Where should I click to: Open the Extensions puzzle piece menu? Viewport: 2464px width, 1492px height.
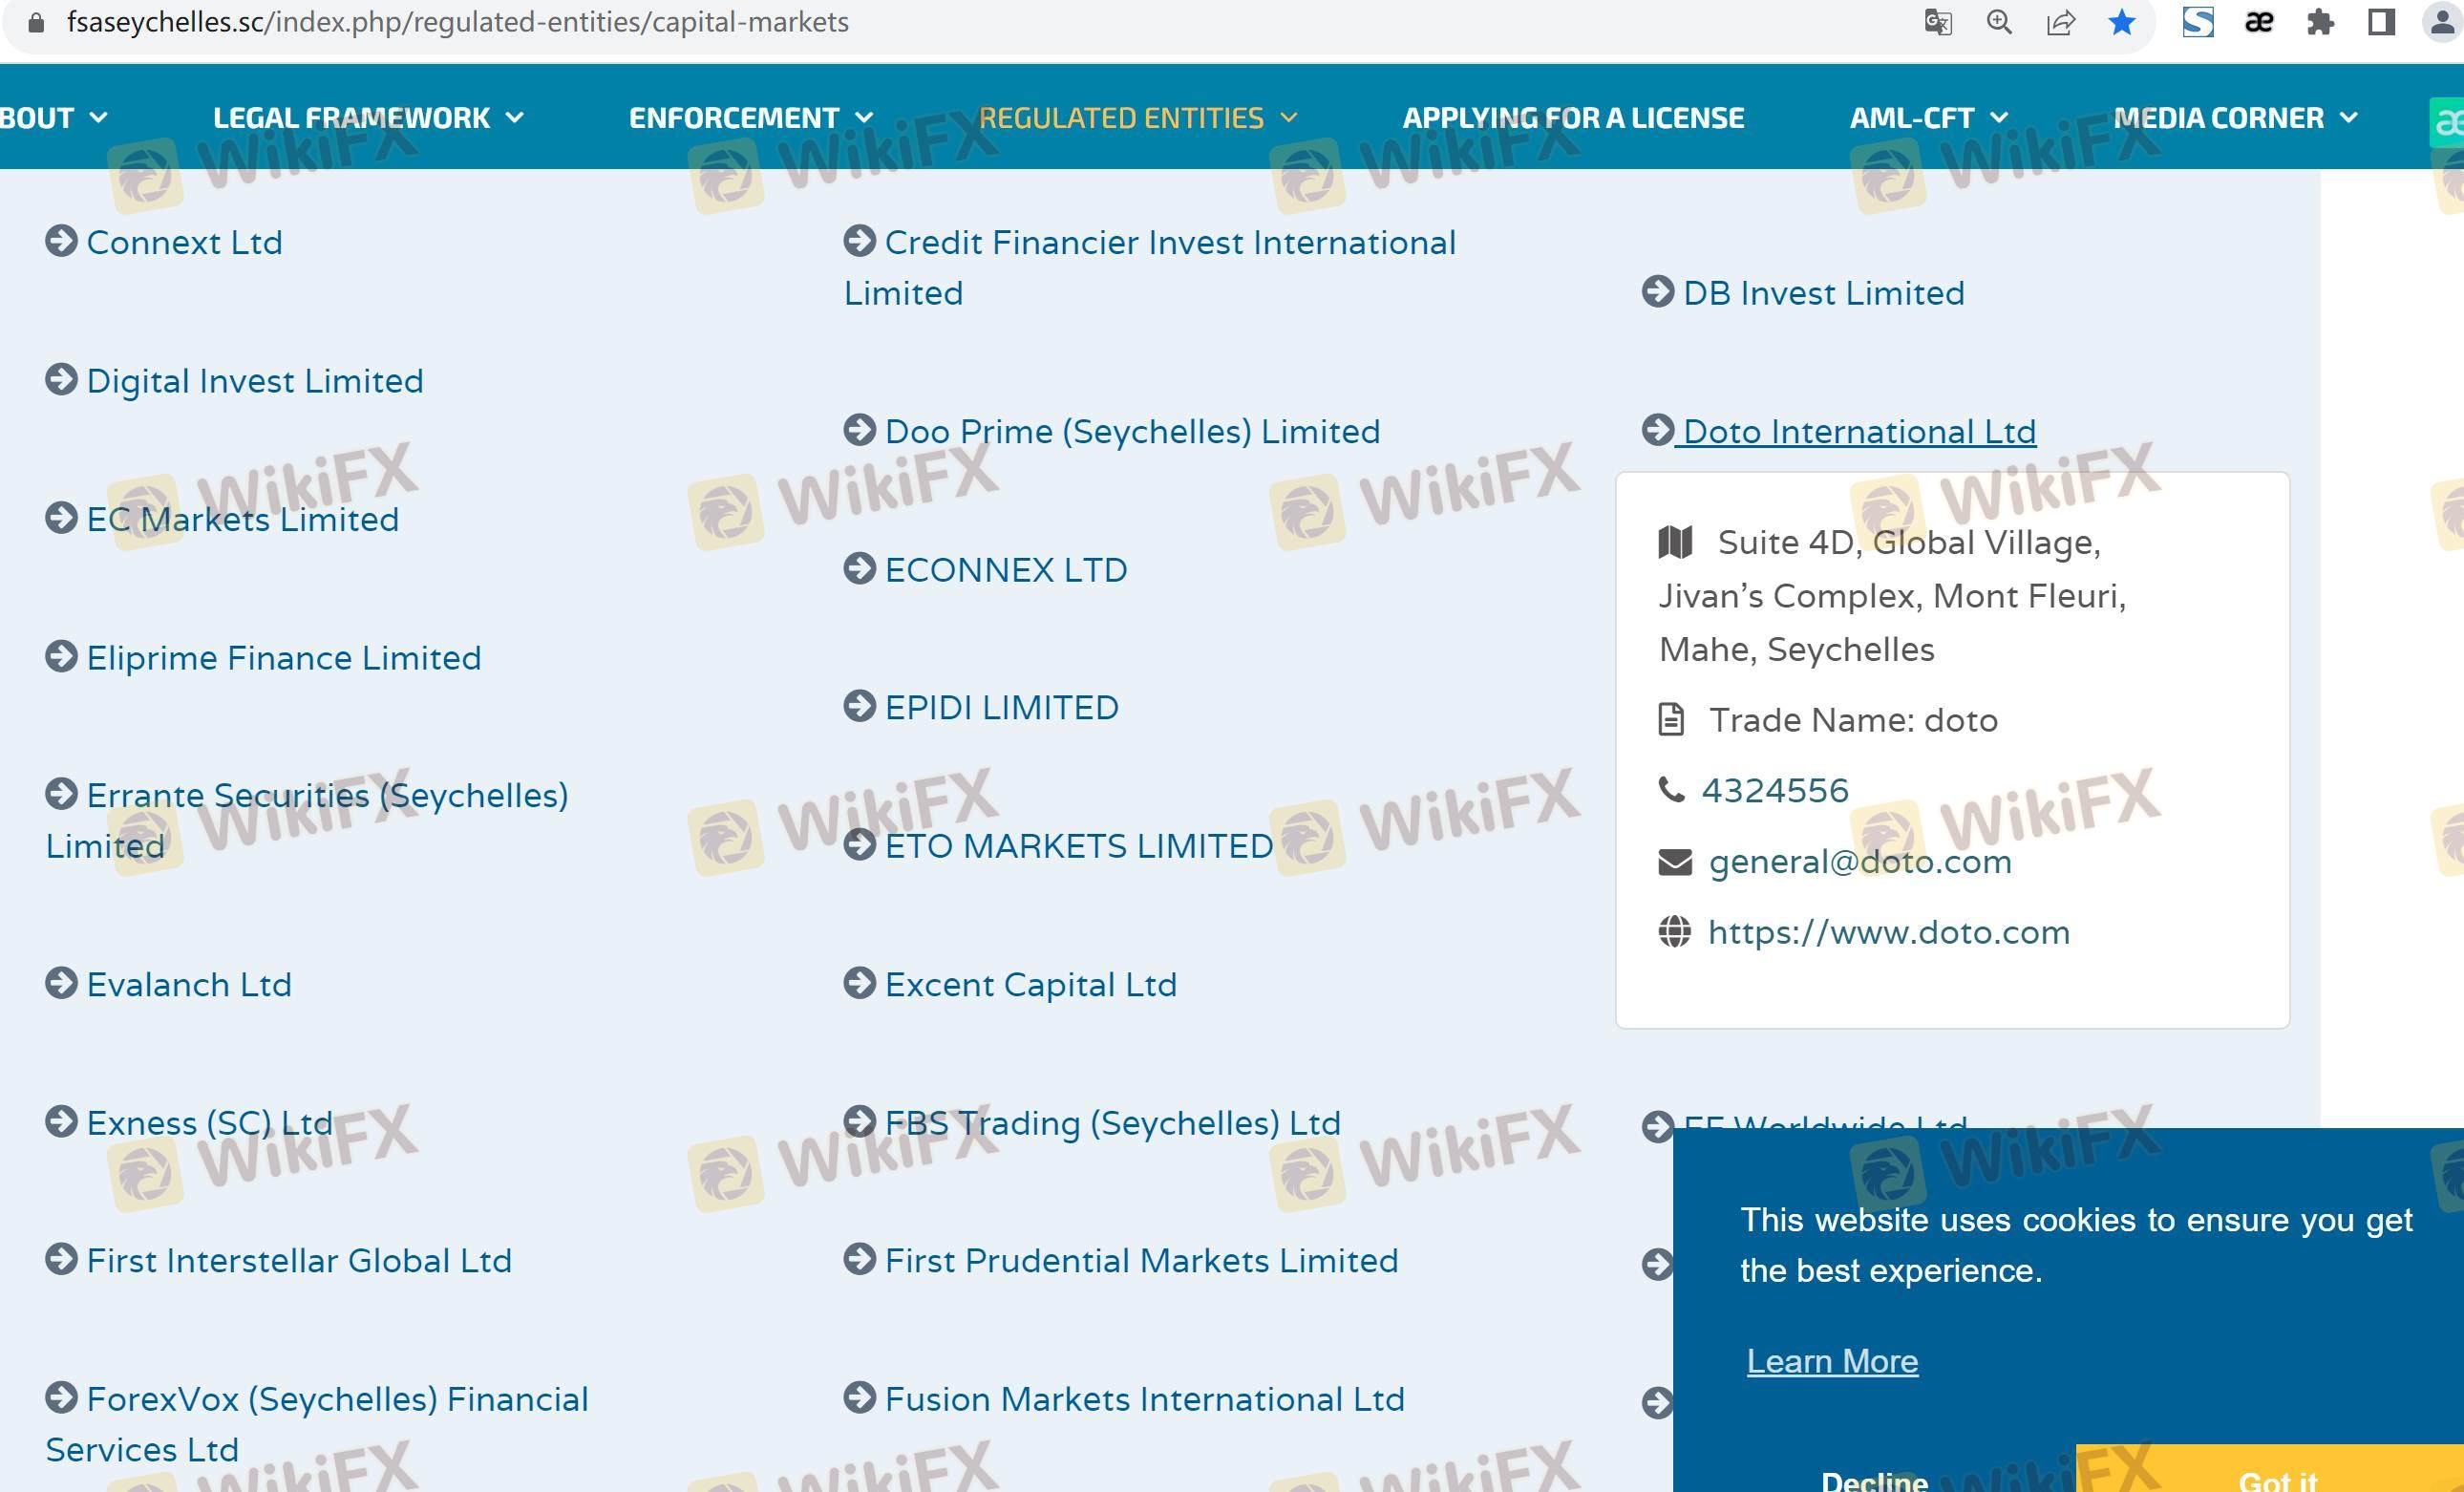(2320, 22)
